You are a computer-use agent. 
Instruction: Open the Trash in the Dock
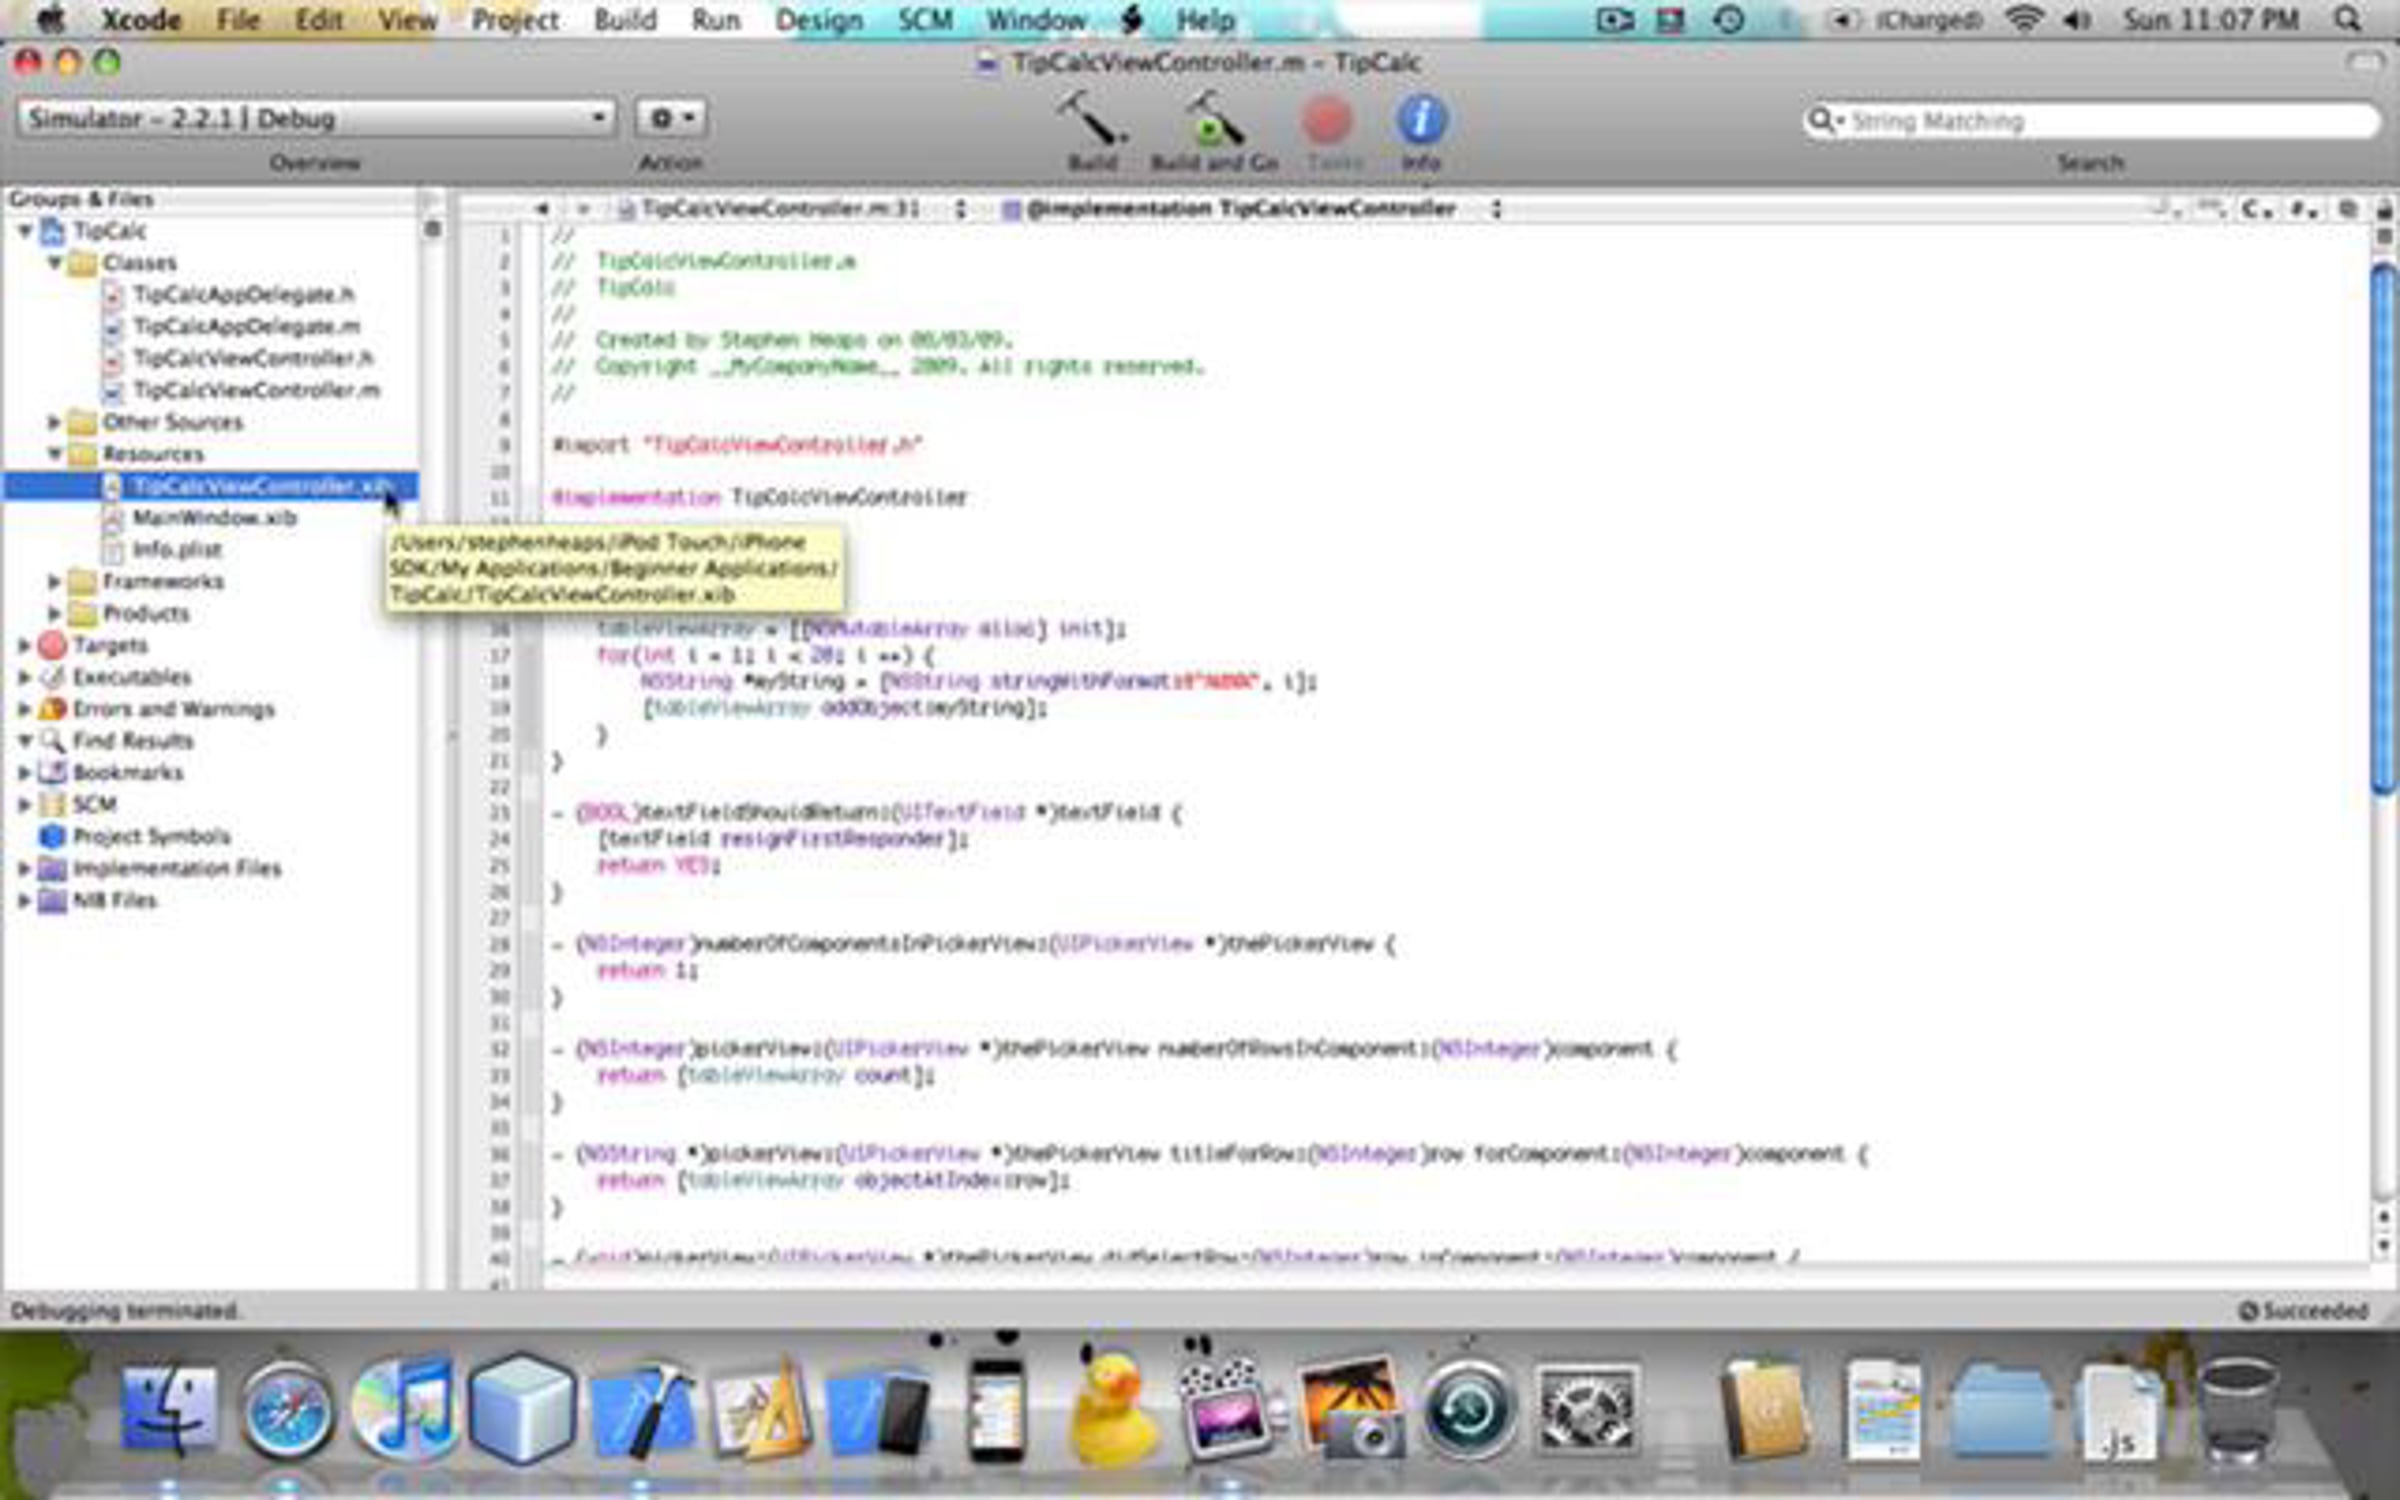coord(2237,1410)
